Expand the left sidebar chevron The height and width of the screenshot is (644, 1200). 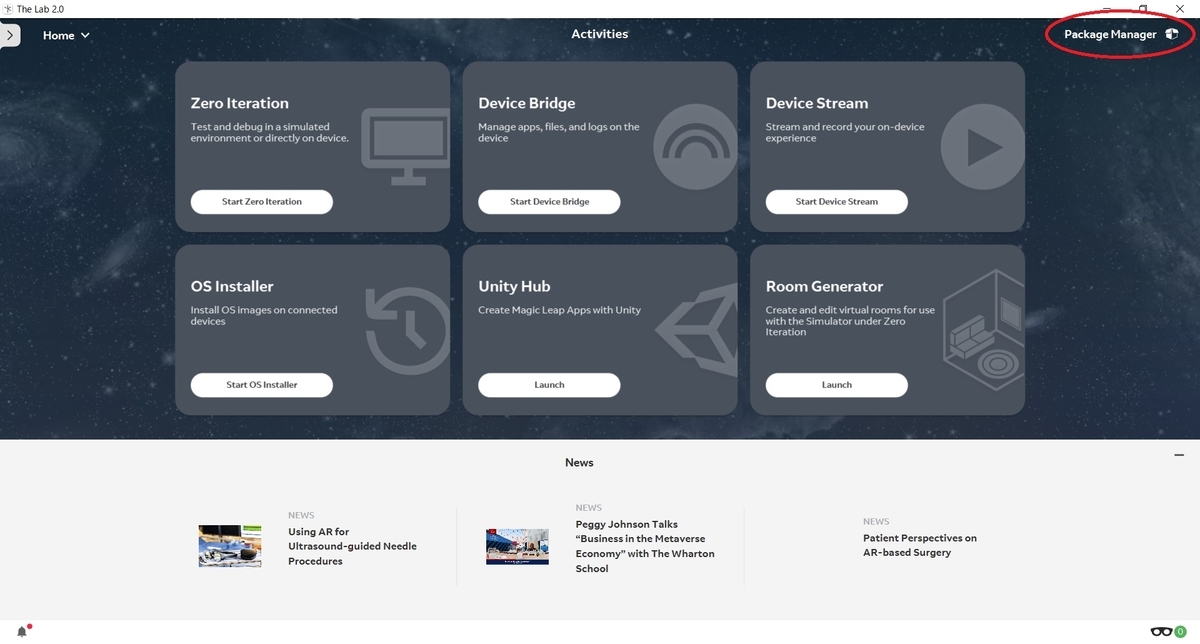pos(9,35)
